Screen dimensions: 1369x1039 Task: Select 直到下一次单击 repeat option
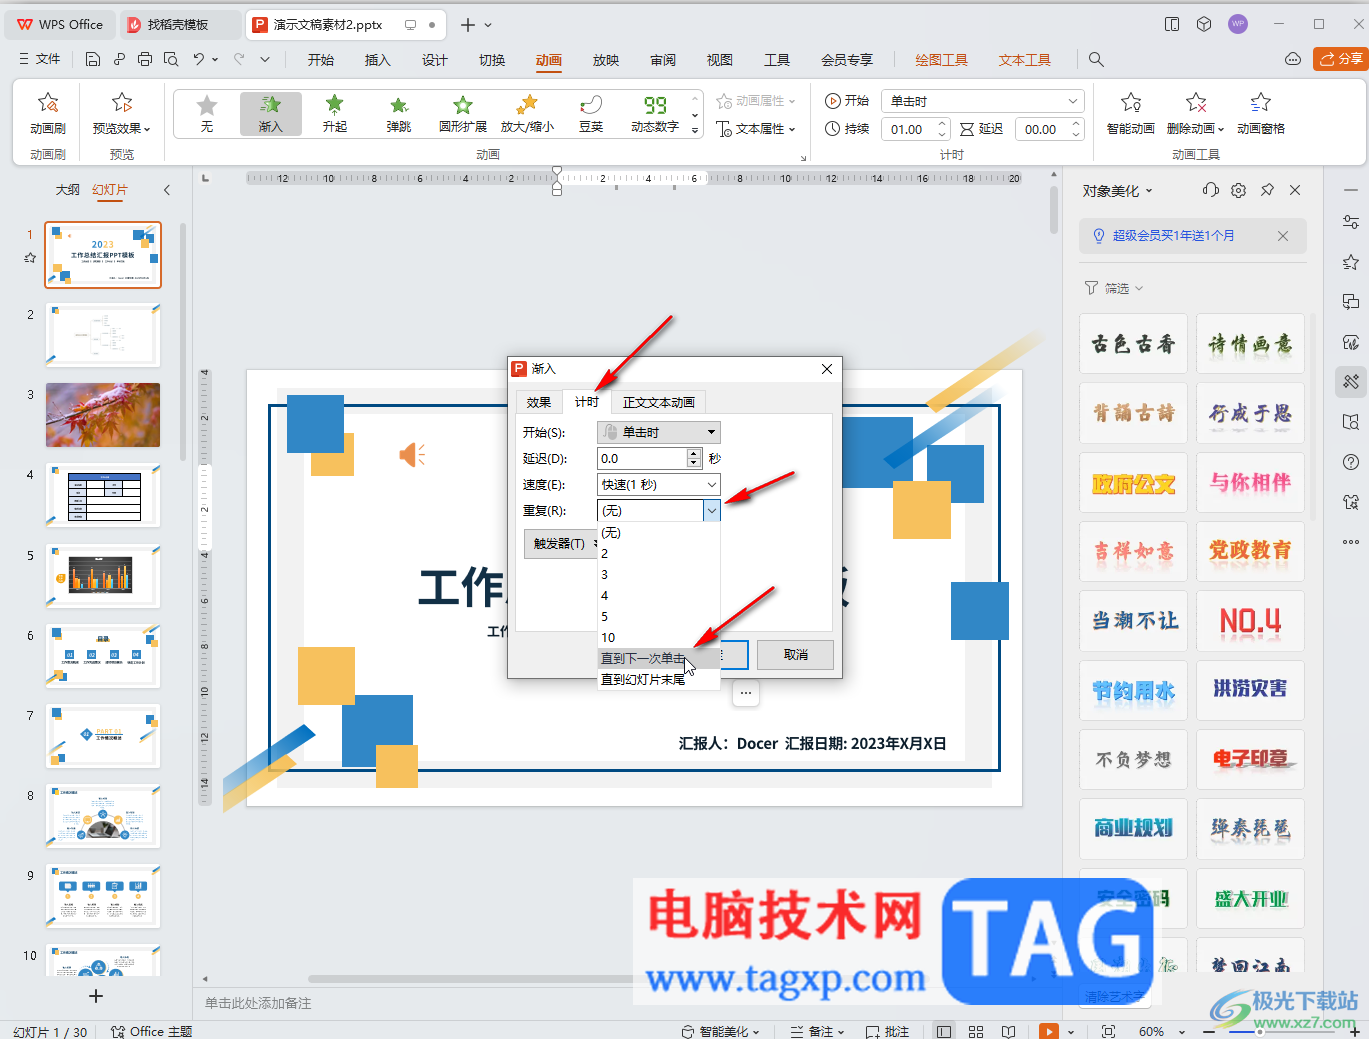tap(658, 658)
